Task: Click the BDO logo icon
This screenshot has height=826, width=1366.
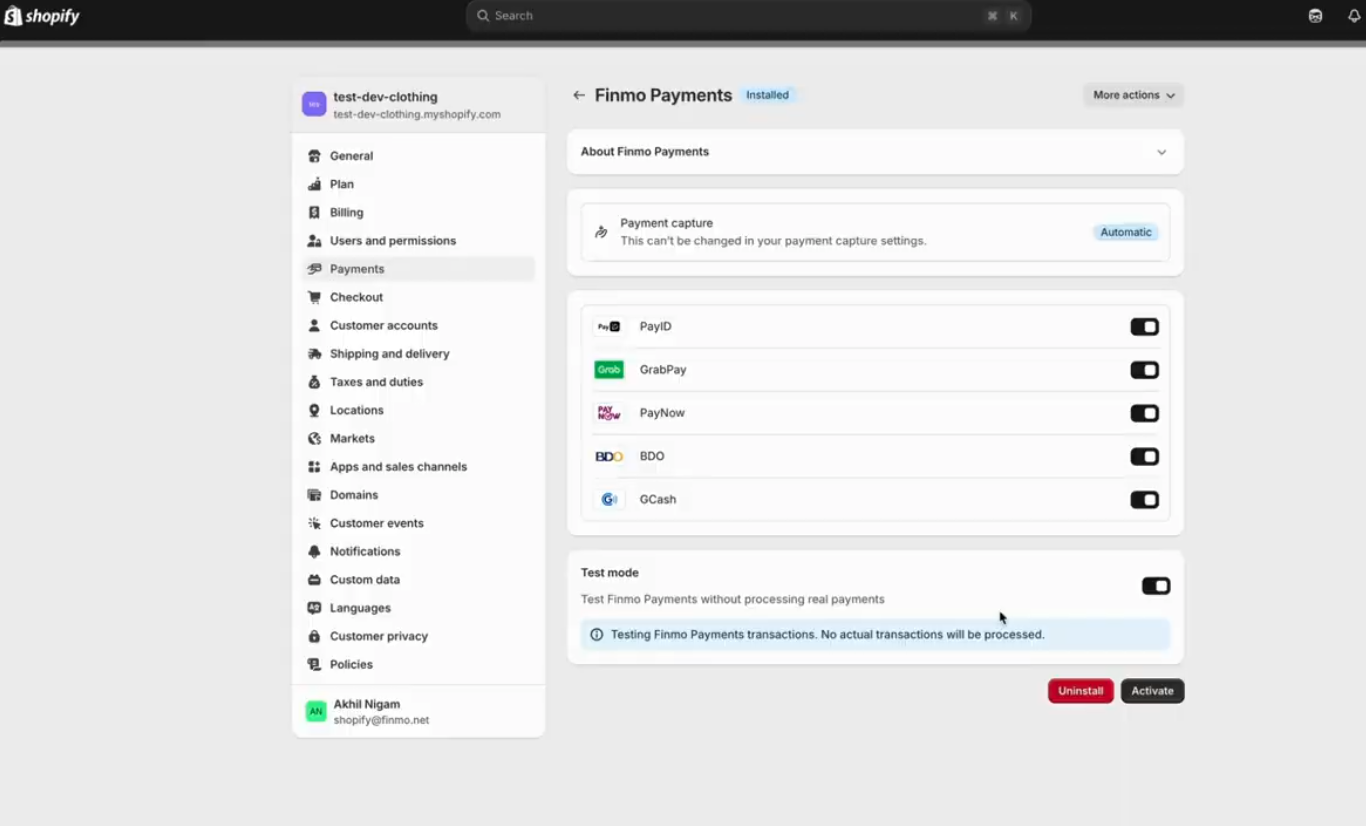Action: 609,456
